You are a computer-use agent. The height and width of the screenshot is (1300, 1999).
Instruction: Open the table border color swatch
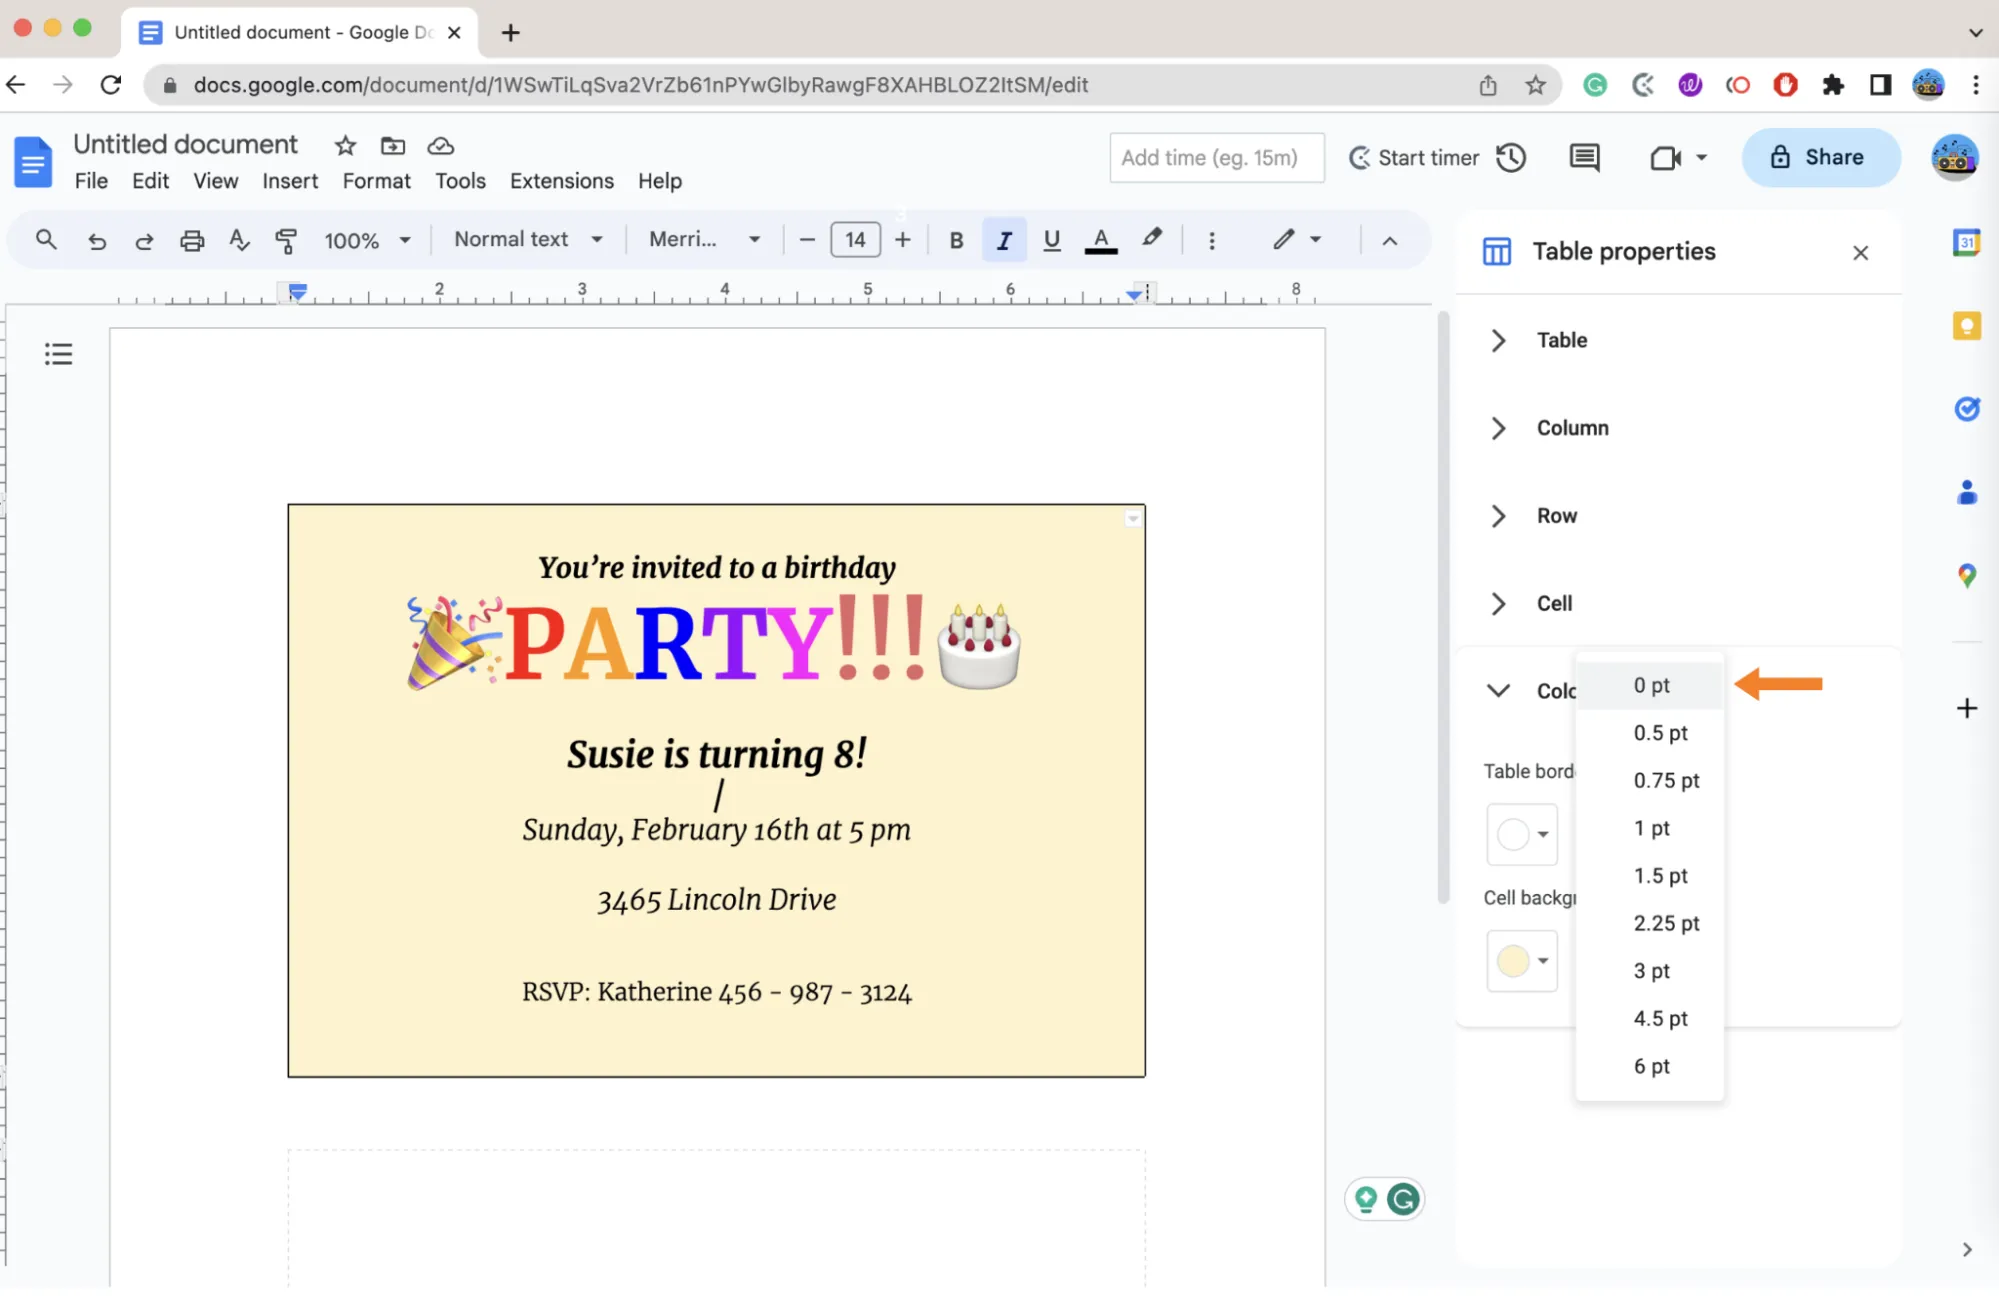tap(1522, 835)
